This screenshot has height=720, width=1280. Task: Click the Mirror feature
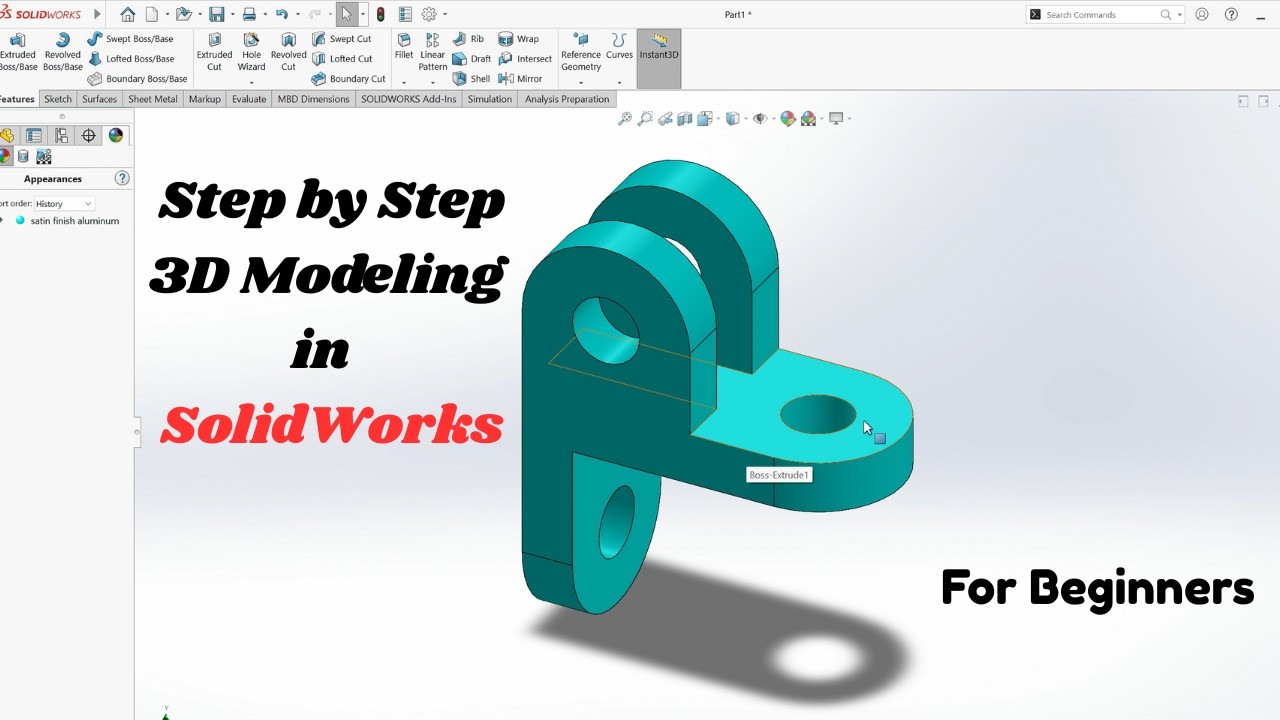tap(520, 79)
